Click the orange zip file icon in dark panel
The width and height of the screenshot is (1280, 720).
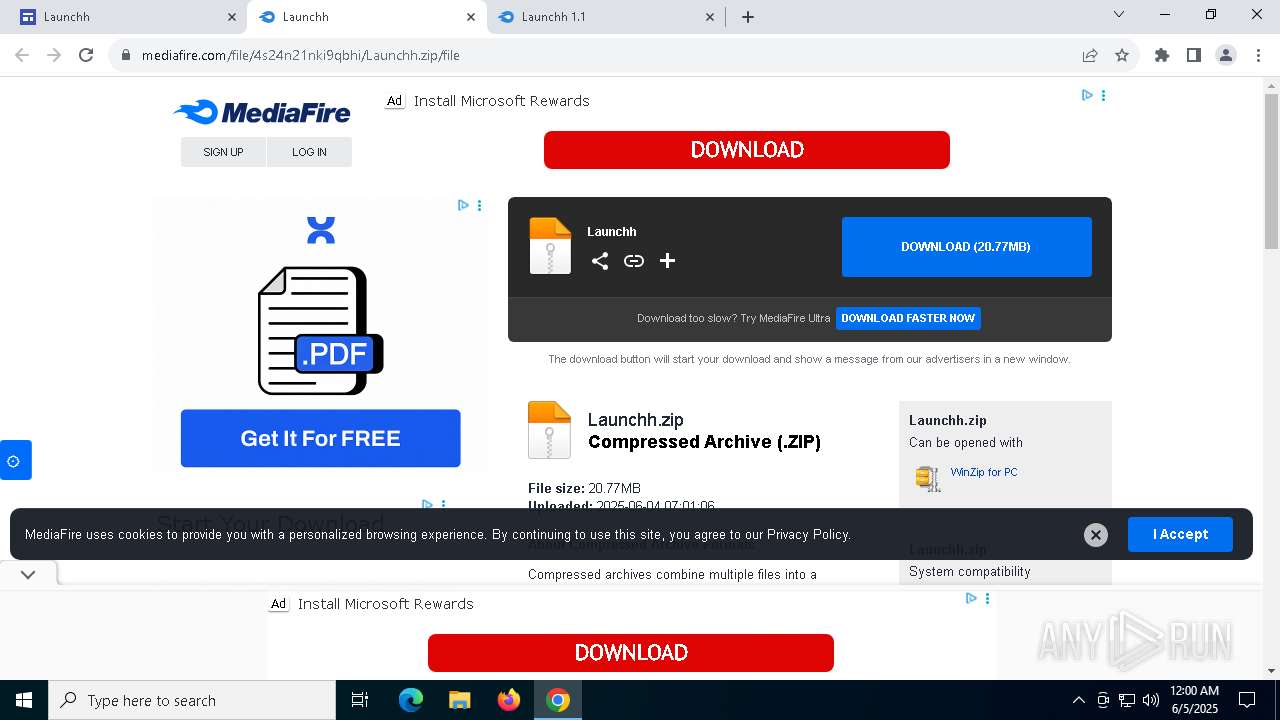[550, 246]
